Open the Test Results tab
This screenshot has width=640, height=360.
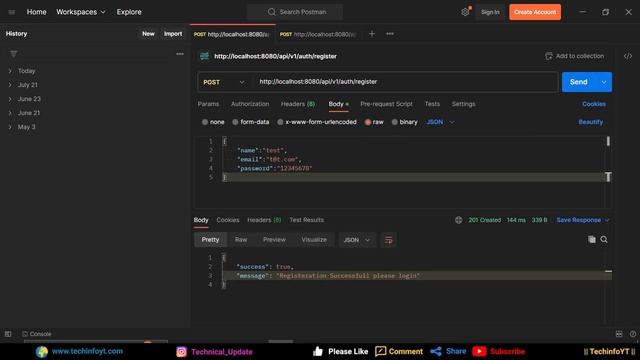[x=307, y=220]
